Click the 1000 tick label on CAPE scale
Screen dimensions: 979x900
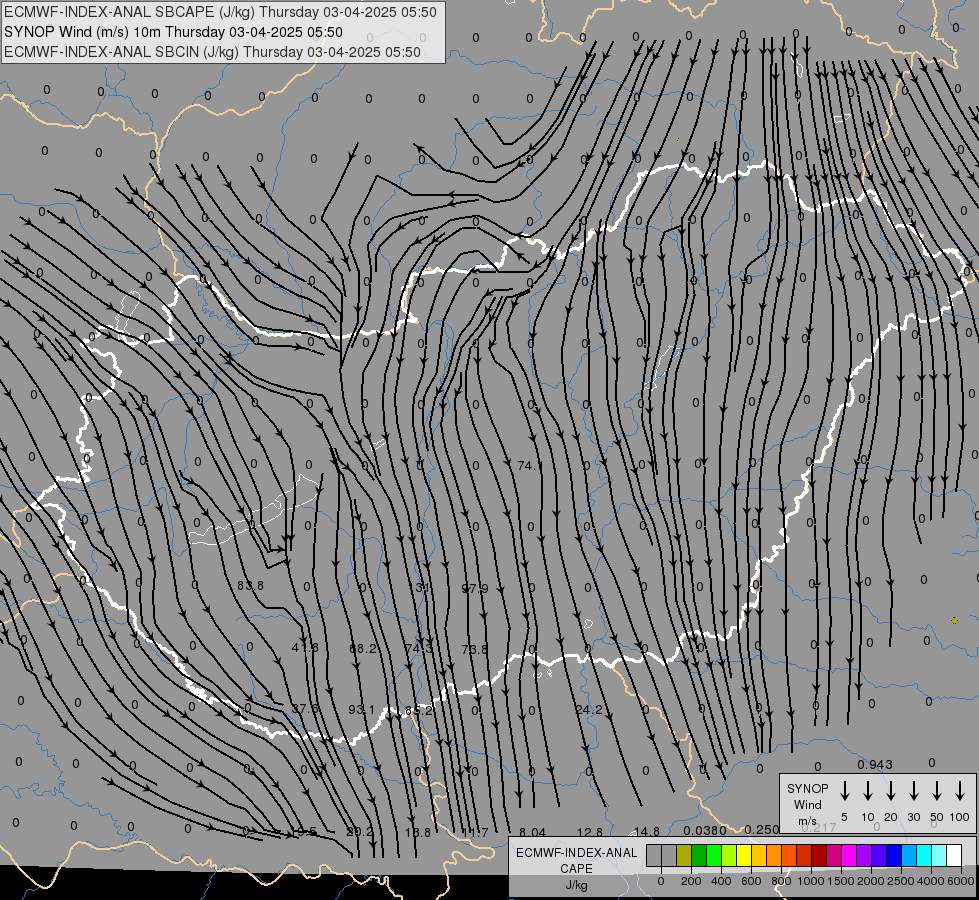[810, 881]
